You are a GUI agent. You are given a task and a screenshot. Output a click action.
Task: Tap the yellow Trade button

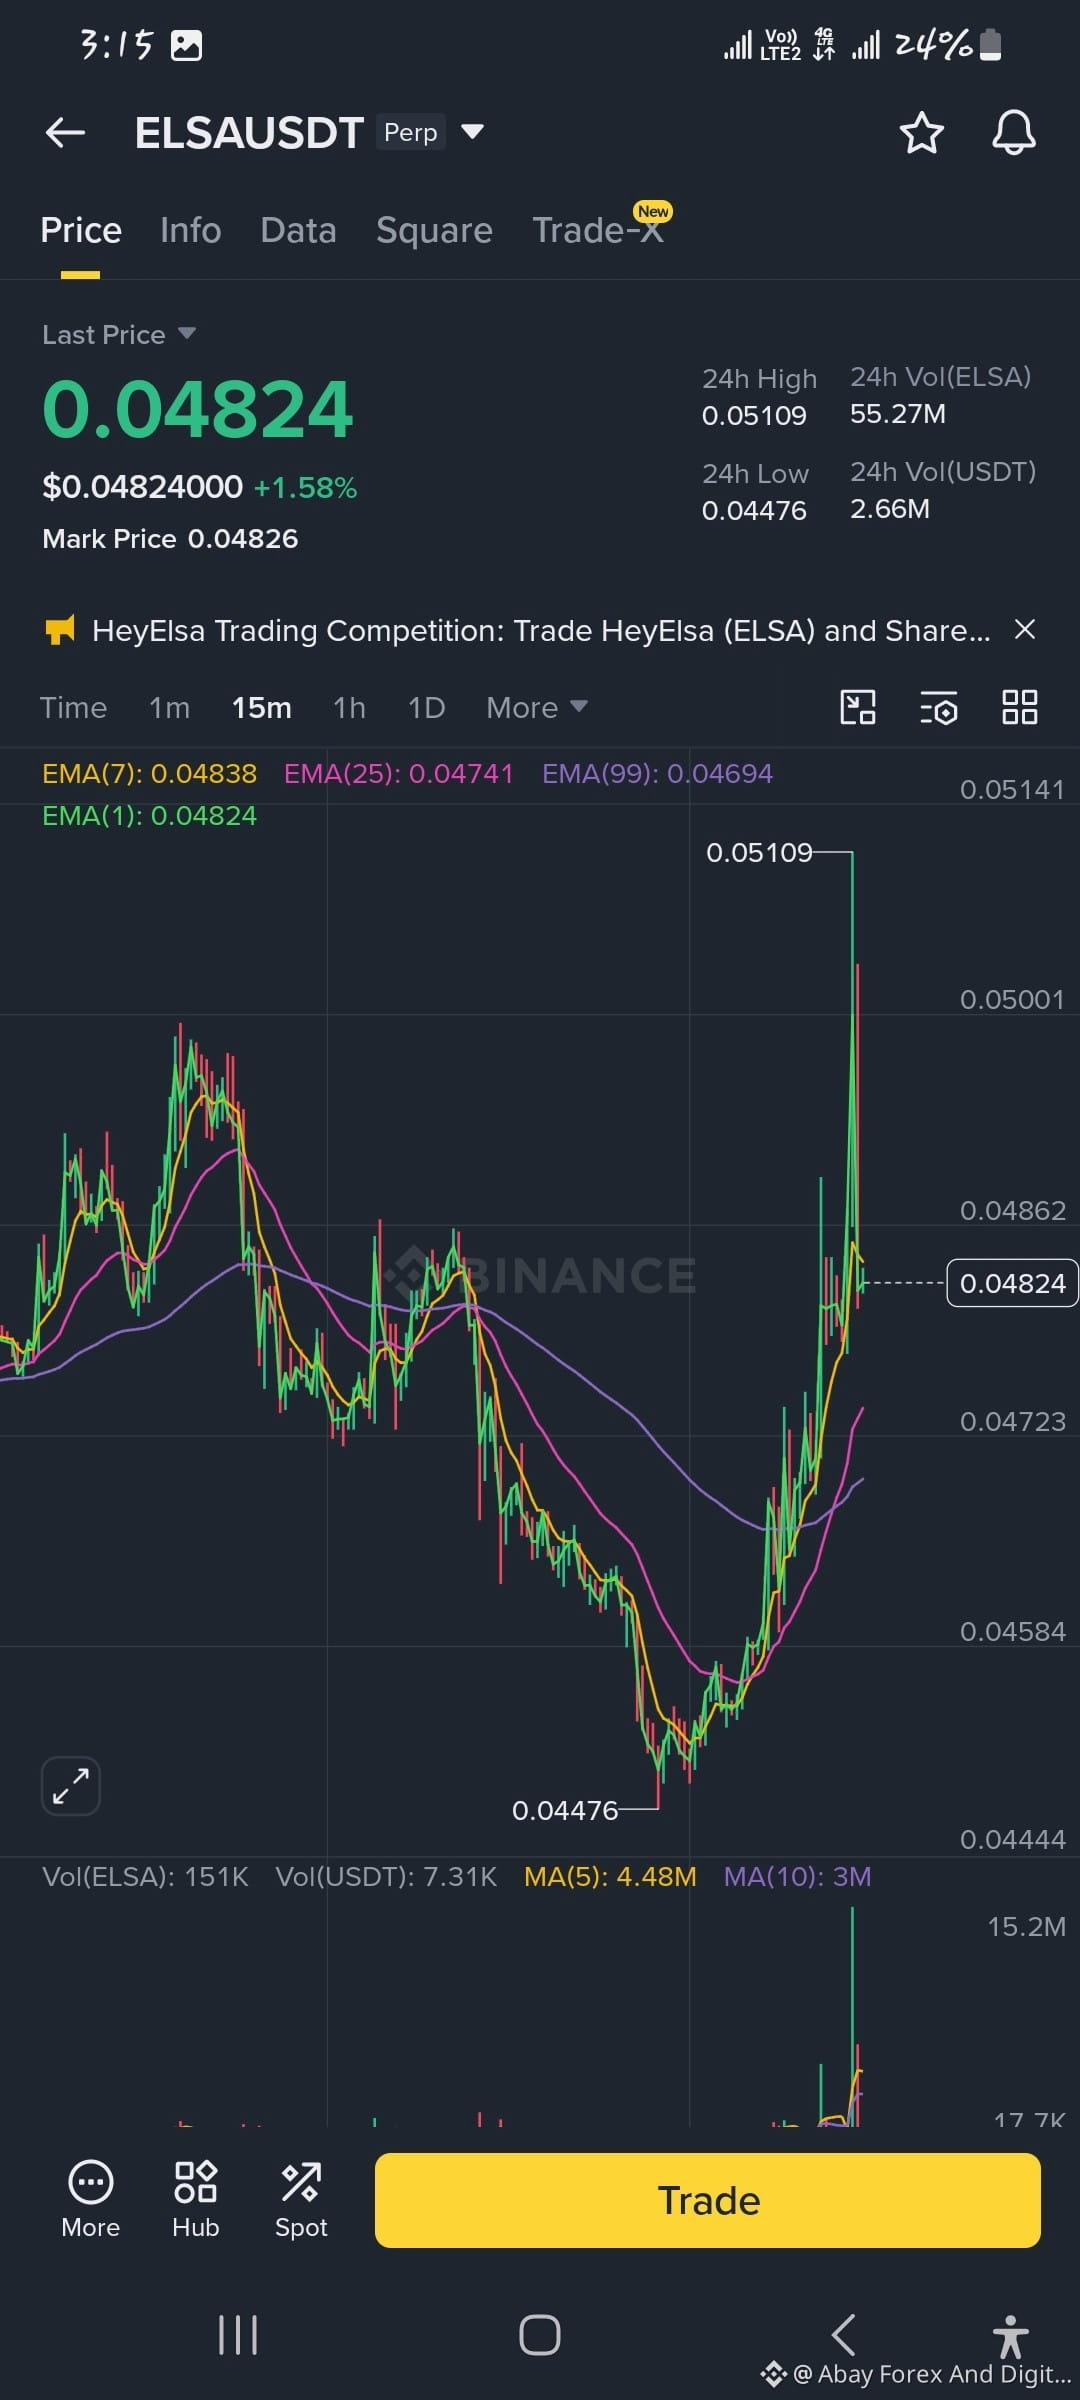(x=708, y=2200)
